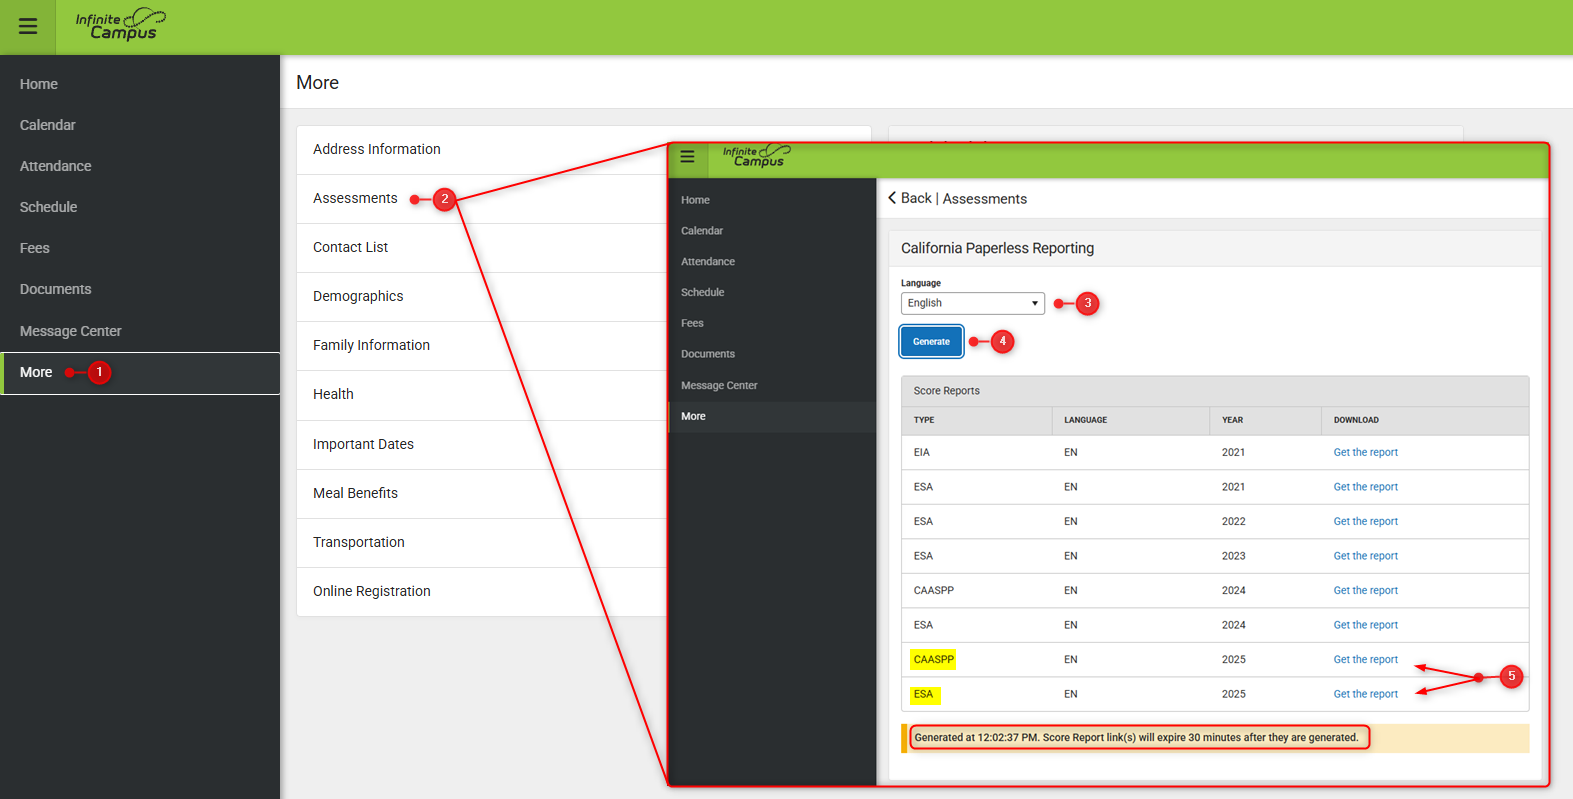Viewport: 1573px width, 799px height.
Task: Click highlighted ESA type cell for 2025
Action: (x=924, y=694)
